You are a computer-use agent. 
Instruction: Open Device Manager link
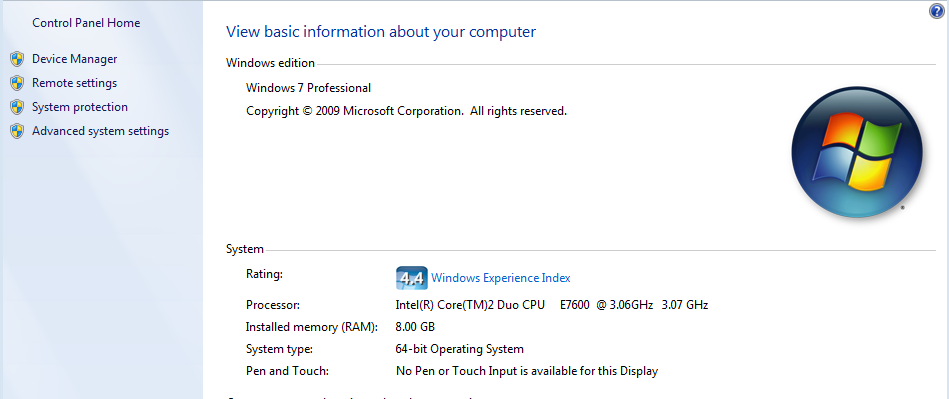[x=74, y=59]
